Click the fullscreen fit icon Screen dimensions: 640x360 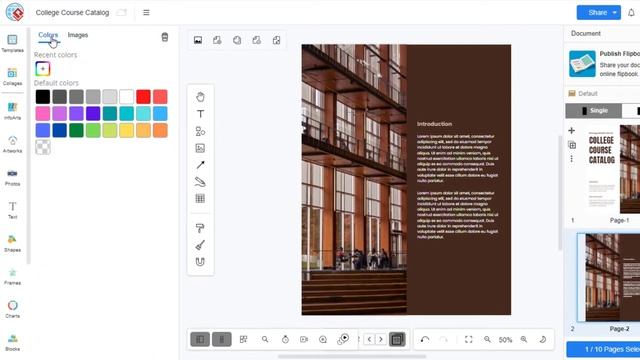point(469,339)
